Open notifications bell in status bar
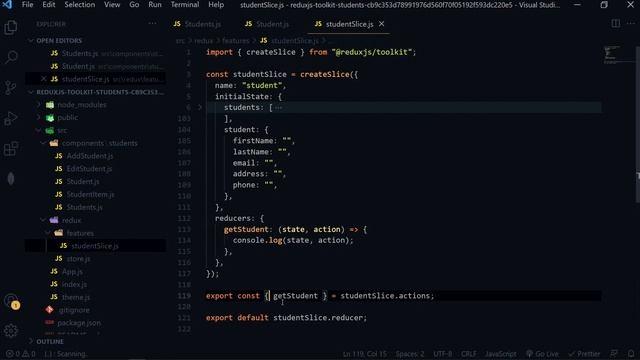Image resolution: width=640 pixels, height=360 pixels. 631,354
